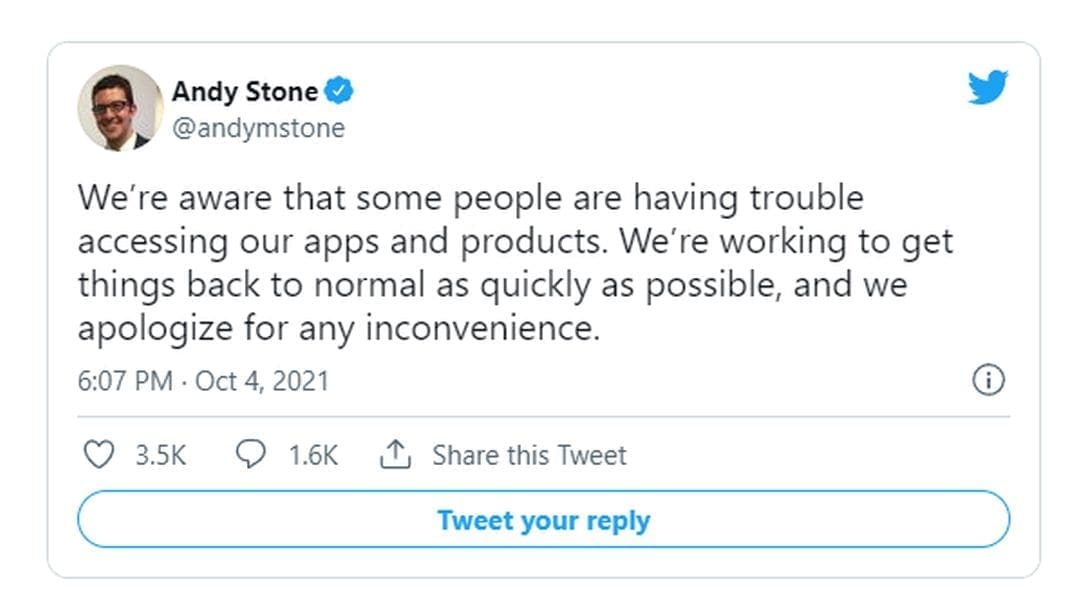The image size is (1086, 600).
Task: Click the 'apologize for any inconvenience' line
Action: 338,328
